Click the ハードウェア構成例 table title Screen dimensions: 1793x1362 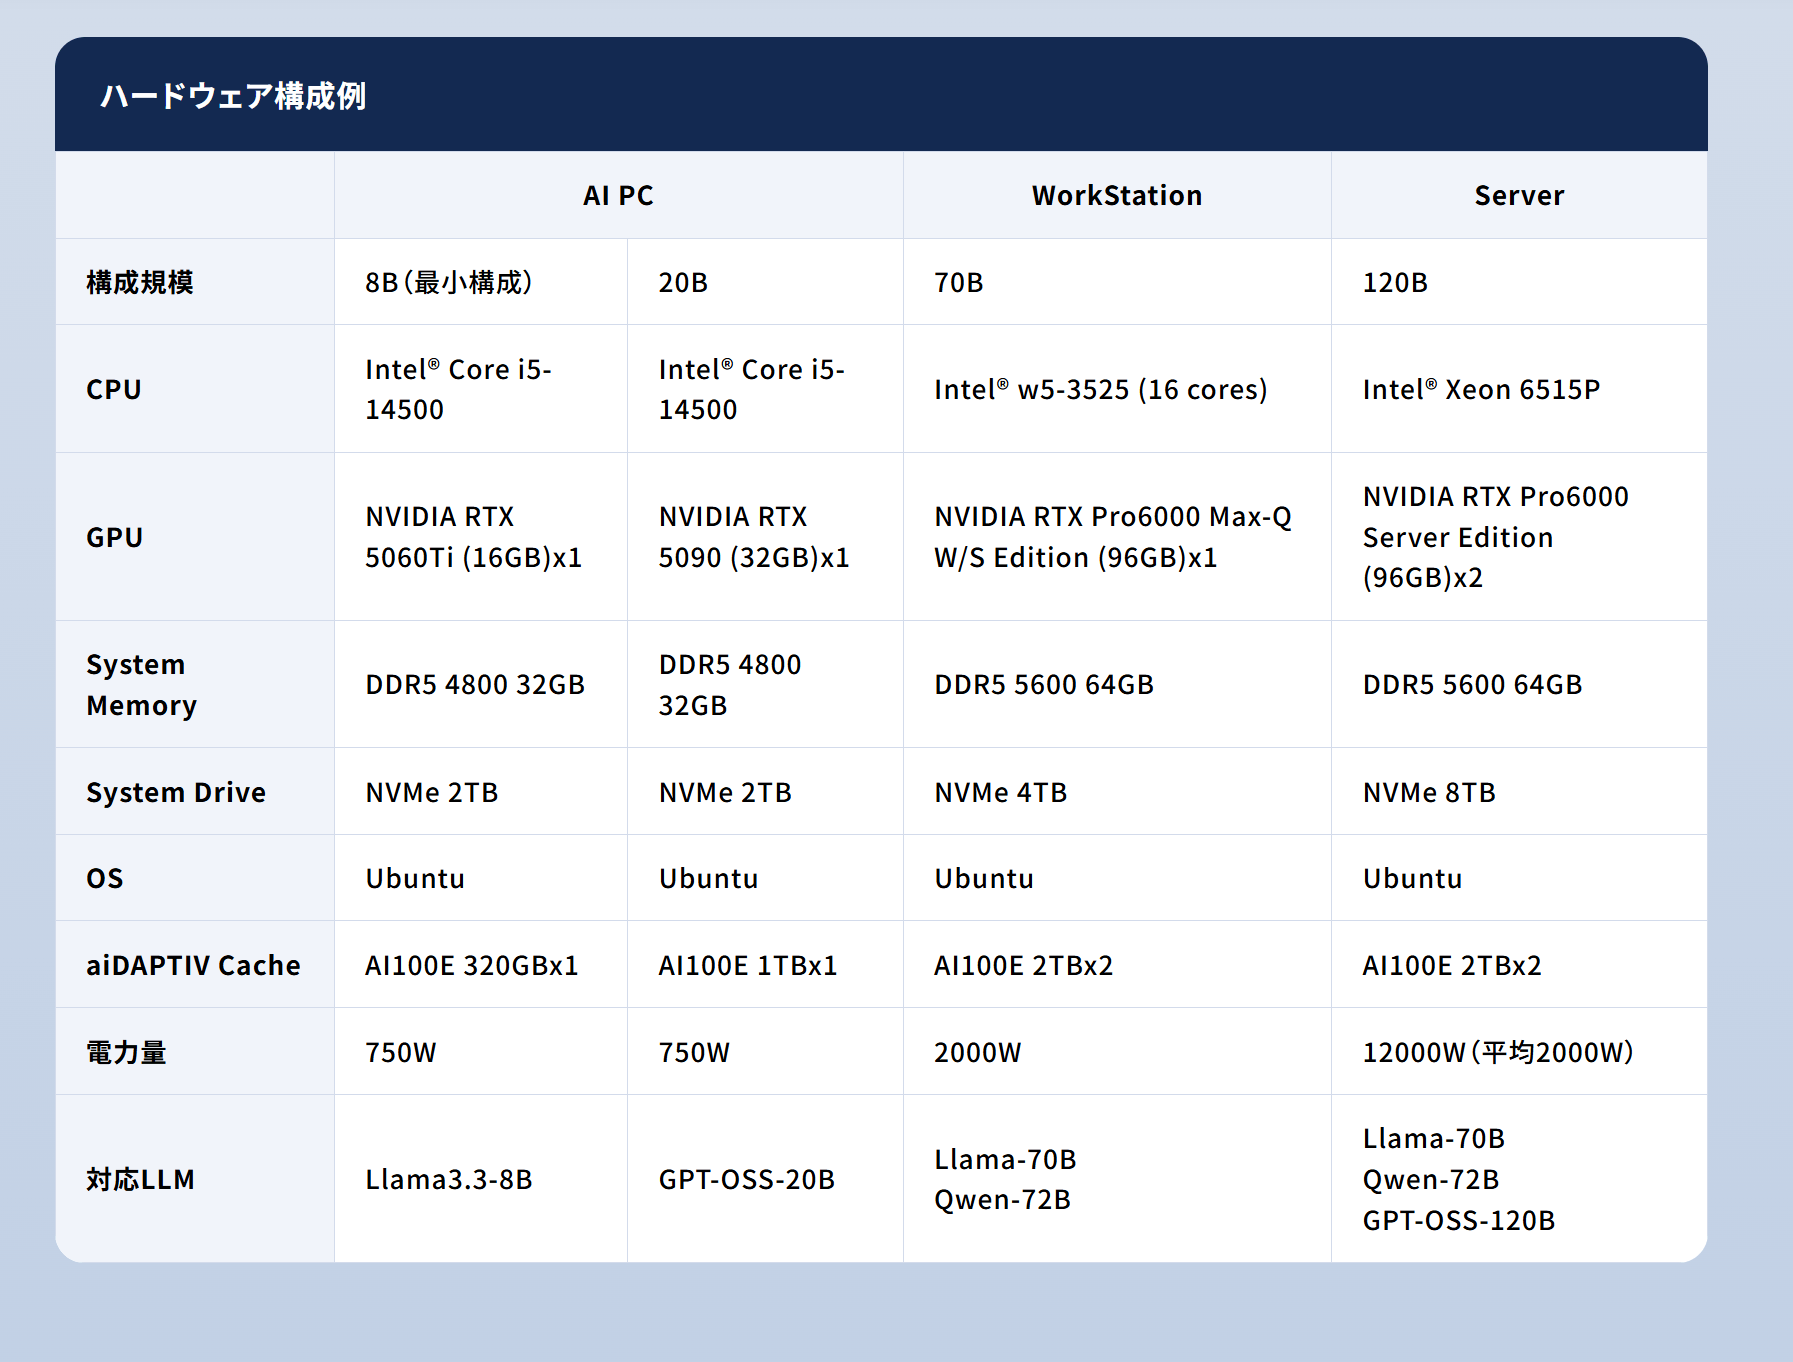click(233, 96)
